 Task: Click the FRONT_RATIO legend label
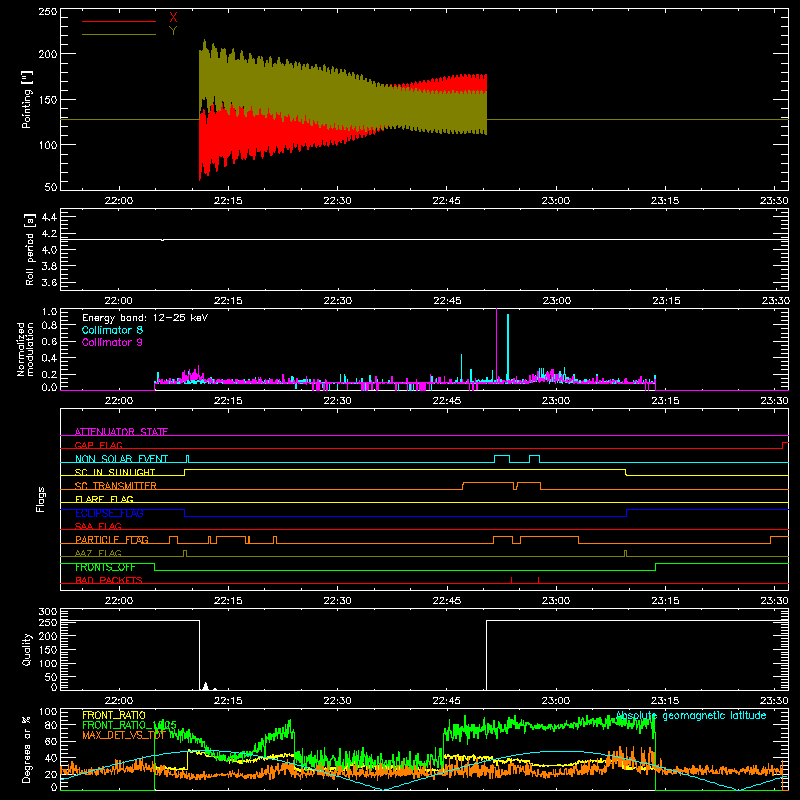coord(114,715)
